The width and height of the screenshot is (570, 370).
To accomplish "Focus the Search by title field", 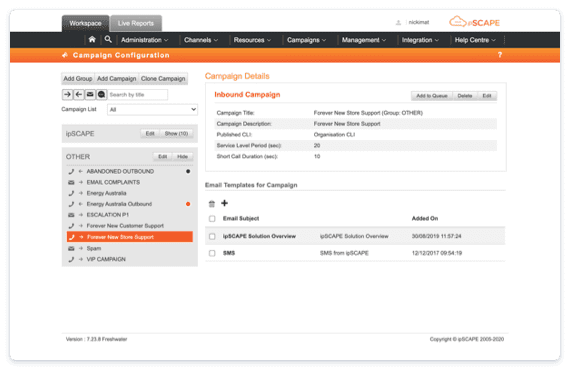I will coord(138,94).
